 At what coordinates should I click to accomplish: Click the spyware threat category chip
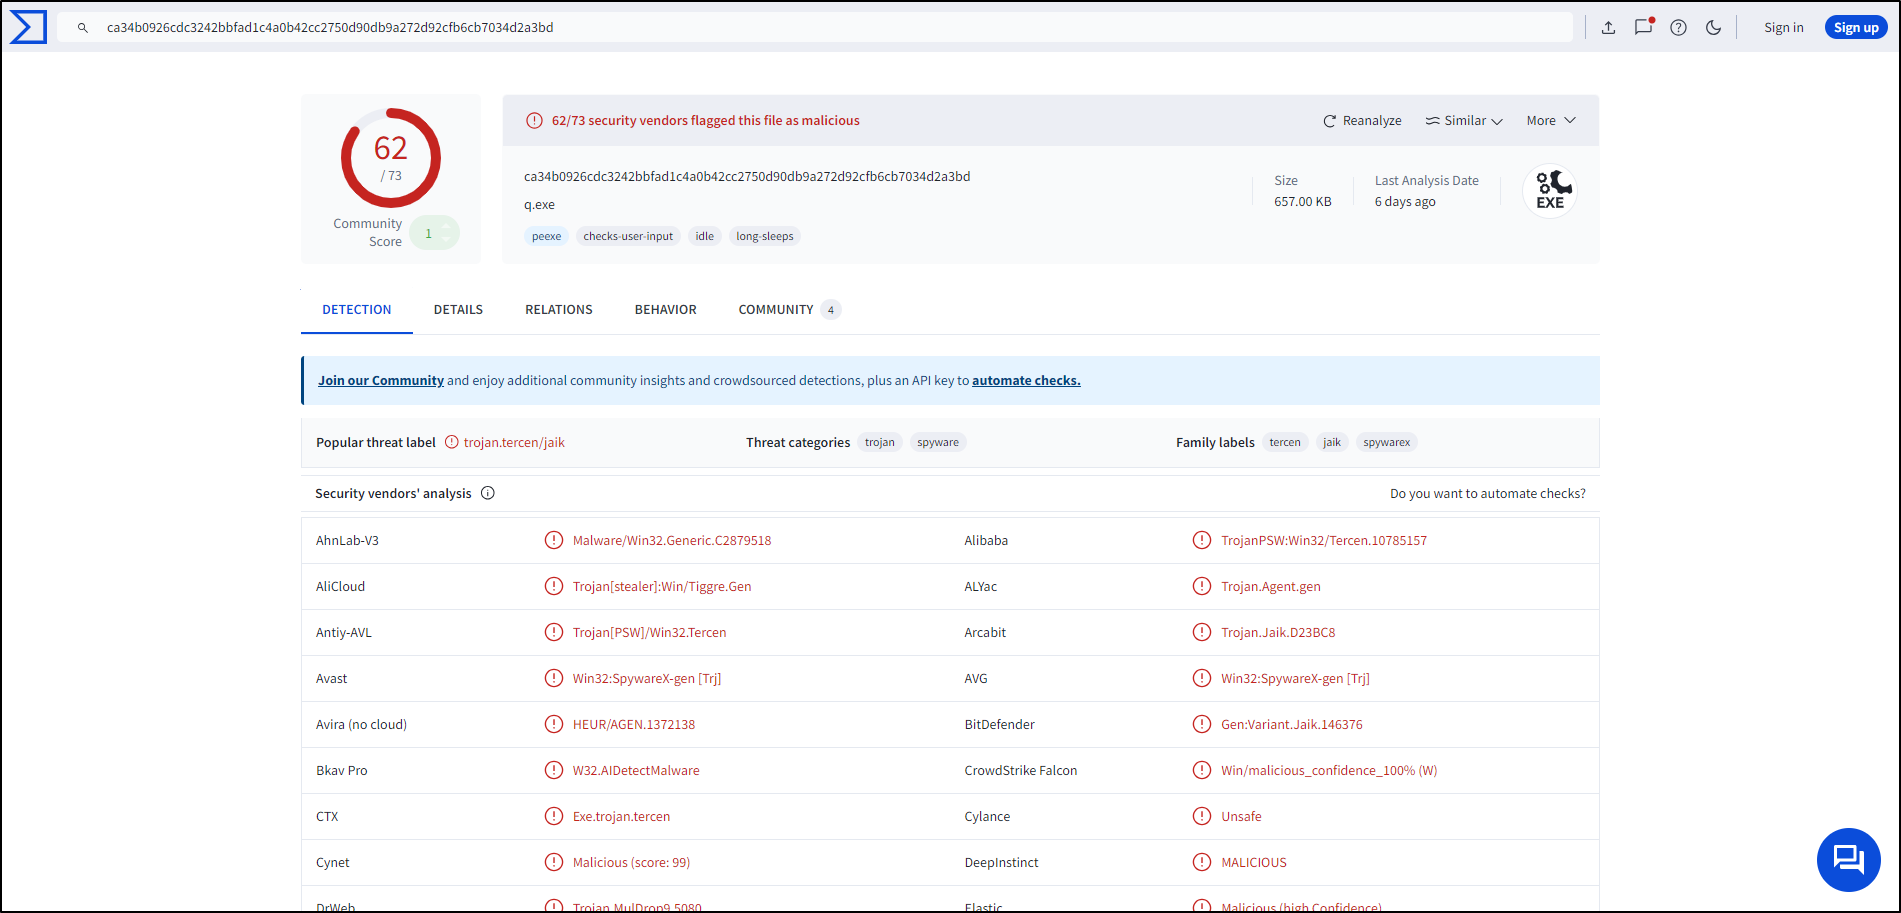point(938,442)
